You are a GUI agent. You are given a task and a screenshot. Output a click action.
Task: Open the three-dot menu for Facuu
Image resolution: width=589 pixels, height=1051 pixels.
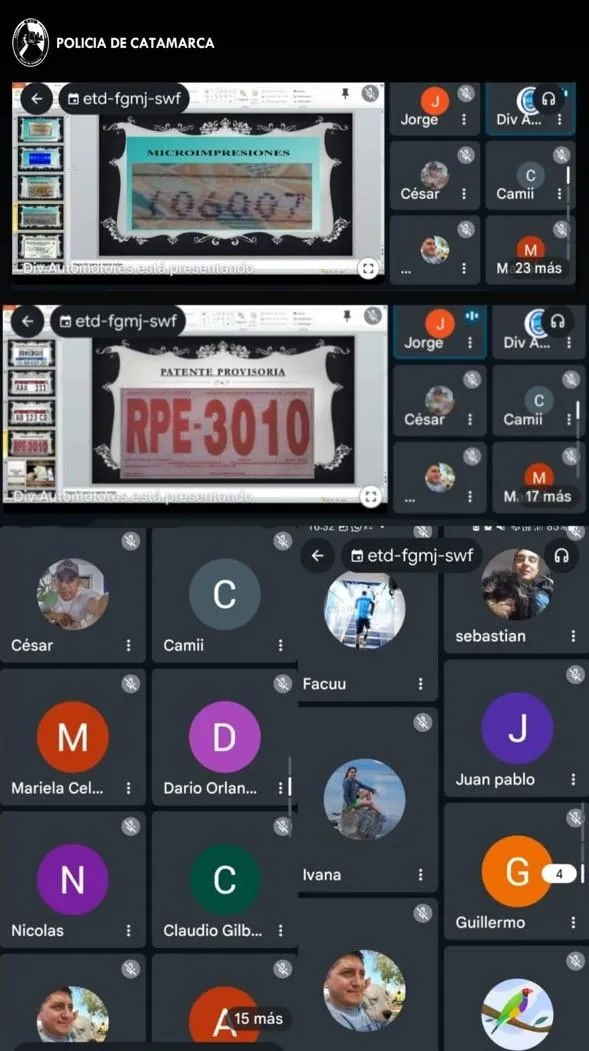pos(421,684)
